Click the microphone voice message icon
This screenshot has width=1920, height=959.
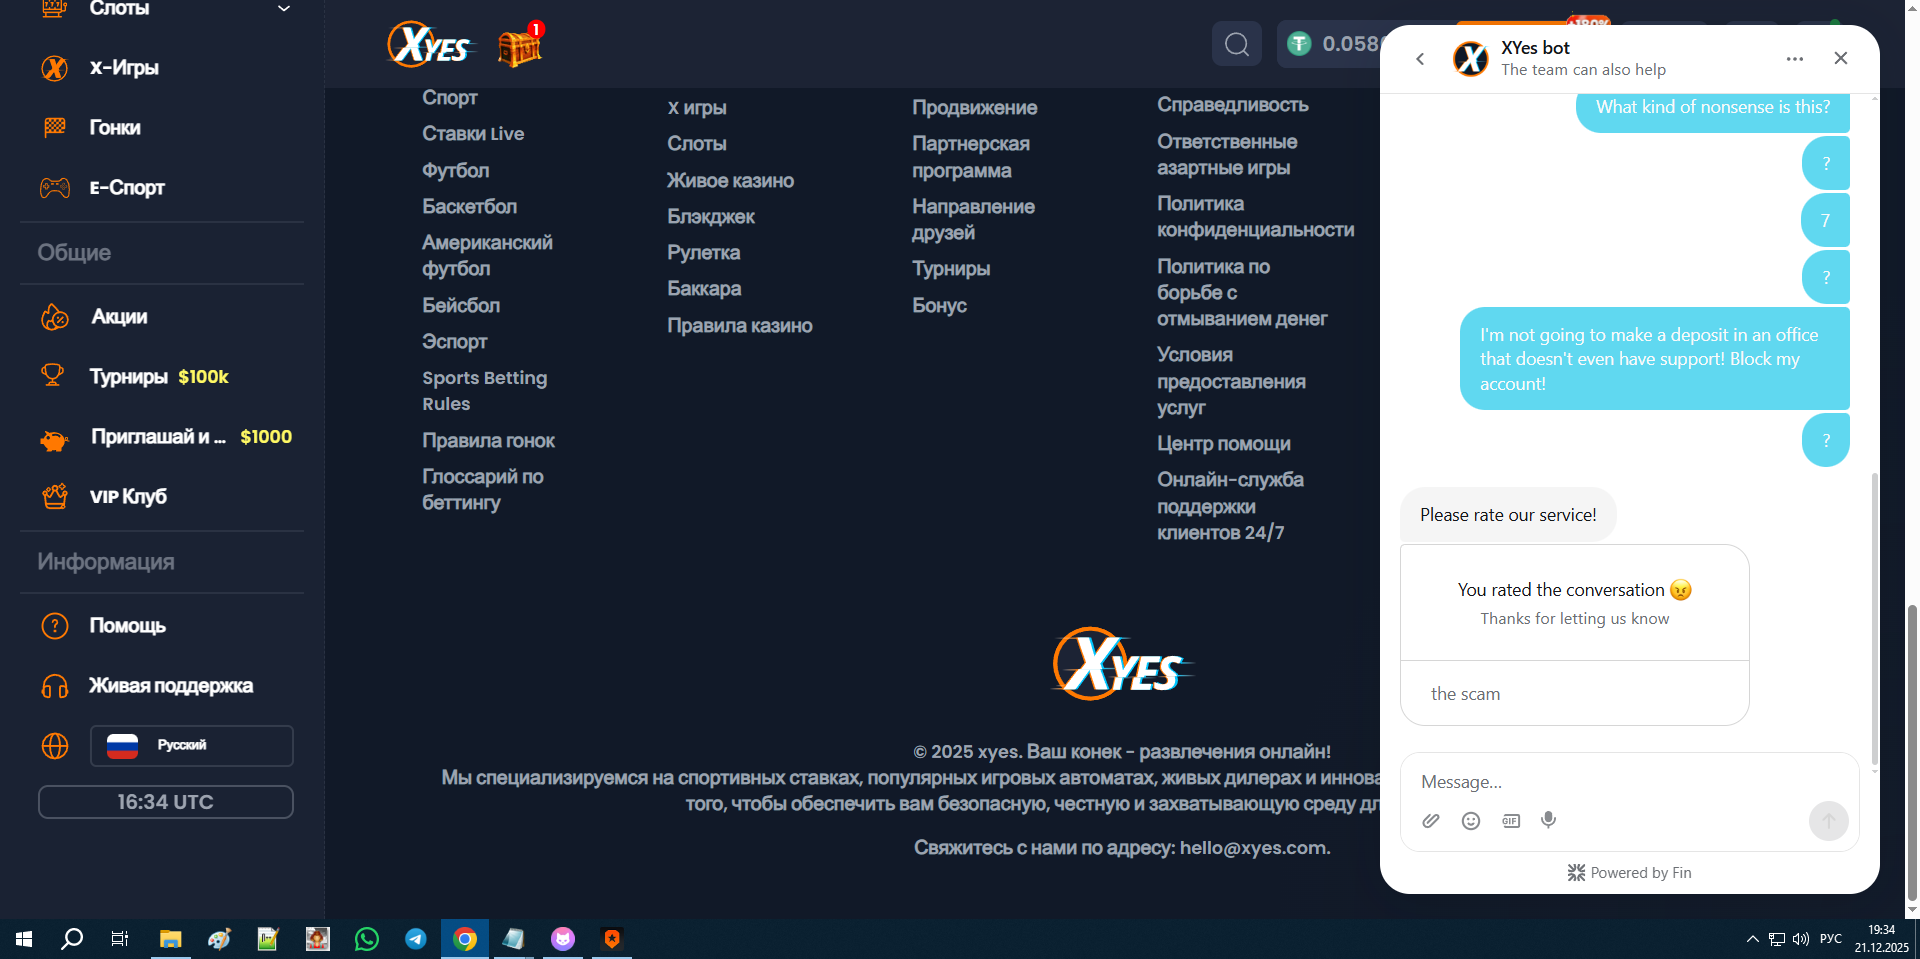click(x=1548, y=820)
